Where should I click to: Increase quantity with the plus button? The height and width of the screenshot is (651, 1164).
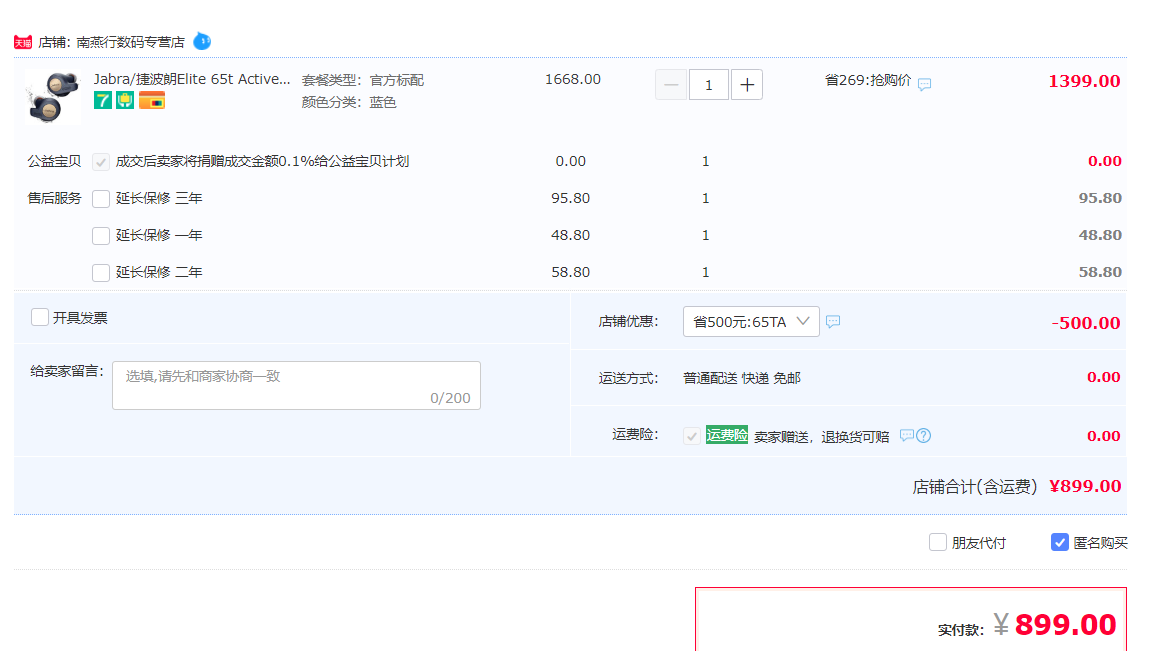[747, 85]
